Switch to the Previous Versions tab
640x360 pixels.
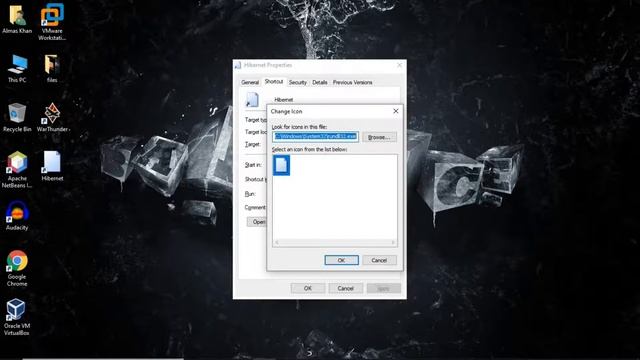353,82
